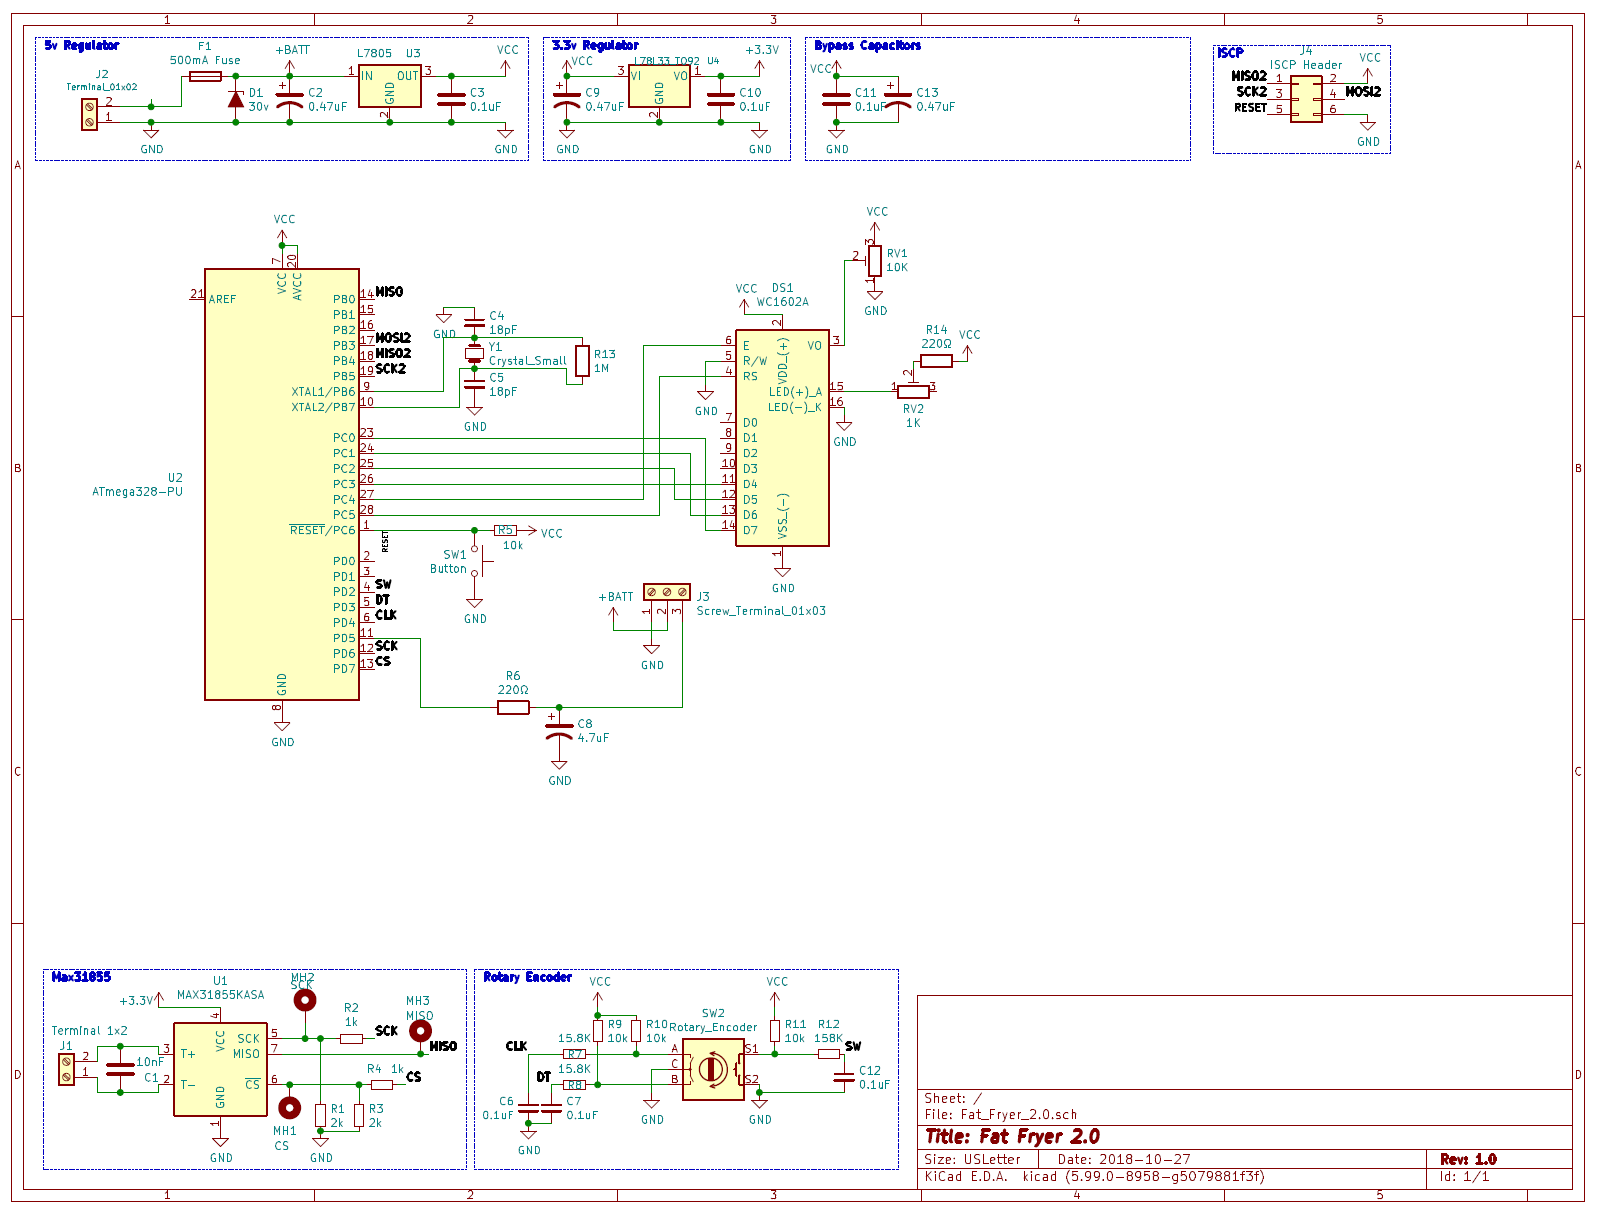Select the 'Rev: 1.0' field
Viewport: 1602px width, 1212px height.
click(1468, 1160)
